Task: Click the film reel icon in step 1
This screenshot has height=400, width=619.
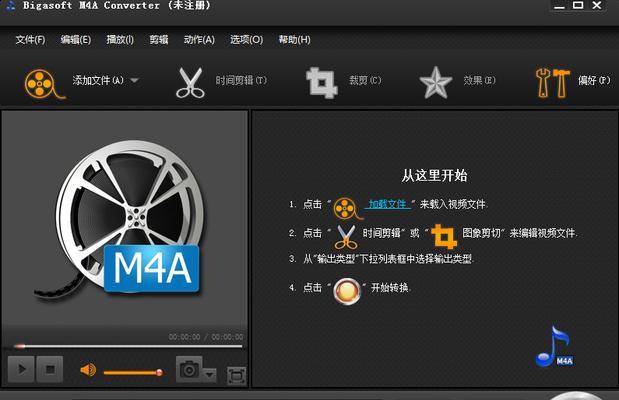Action: coord(347,208)
